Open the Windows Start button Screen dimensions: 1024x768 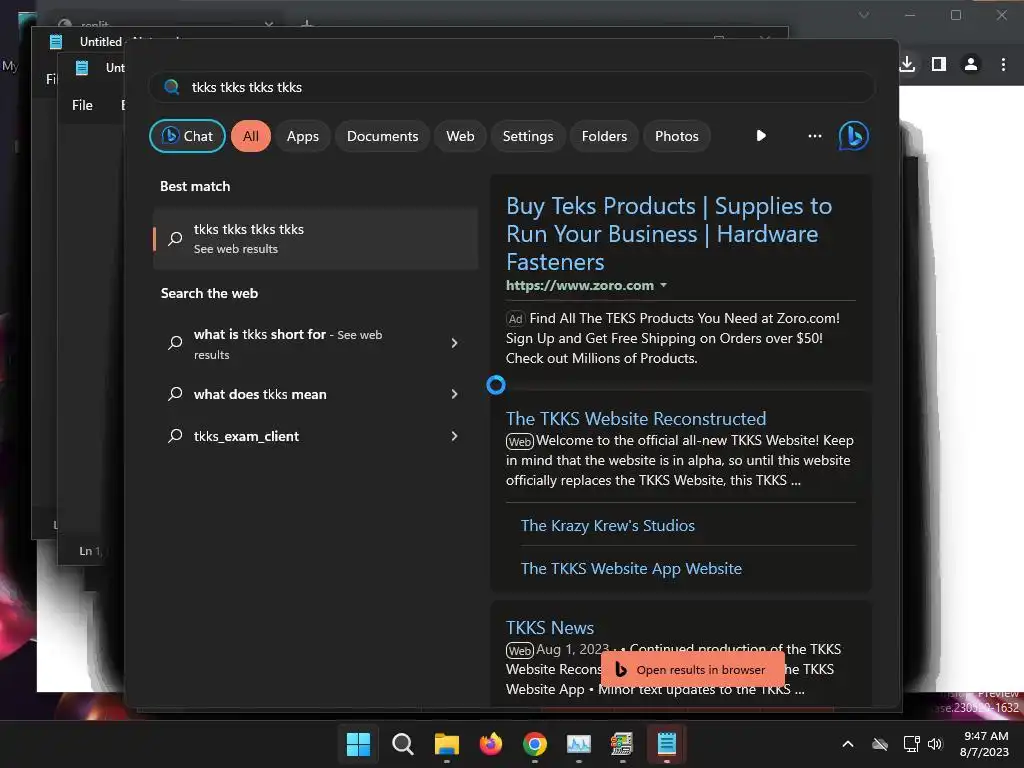[x=358, y=744]
